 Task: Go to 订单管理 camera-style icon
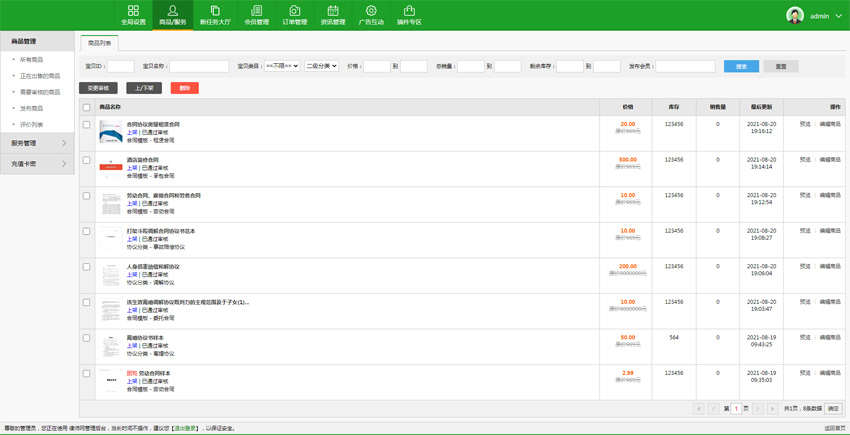[295, 11]
